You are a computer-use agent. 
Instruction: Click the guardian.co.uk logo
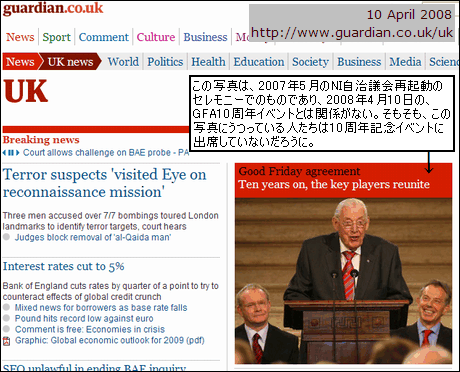[x=53, y=8]
